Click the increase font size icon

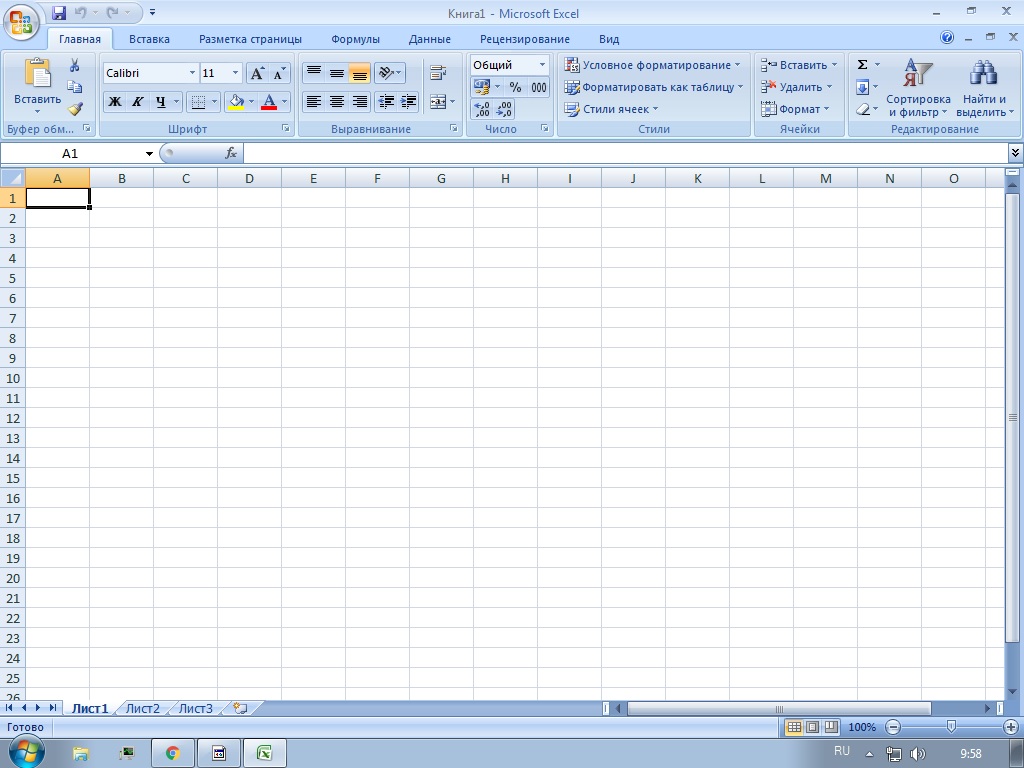tap(258, 73)
